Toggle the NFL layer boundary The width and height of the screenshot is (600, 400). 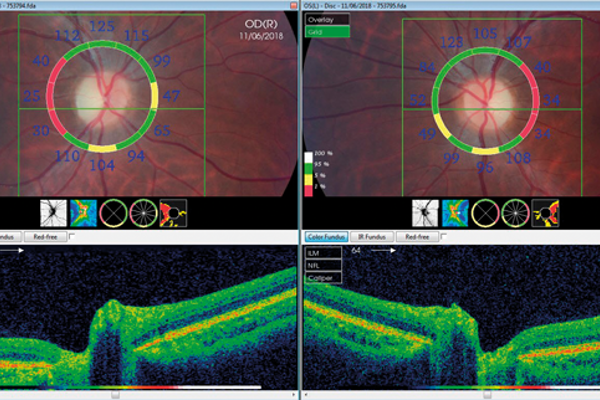tap(323, 266)
